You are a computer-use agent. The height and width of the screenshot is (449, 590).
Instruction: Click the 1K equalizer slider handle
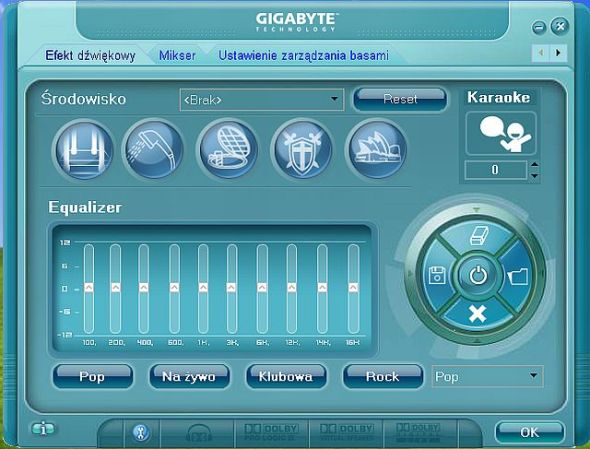pos(203,288)
